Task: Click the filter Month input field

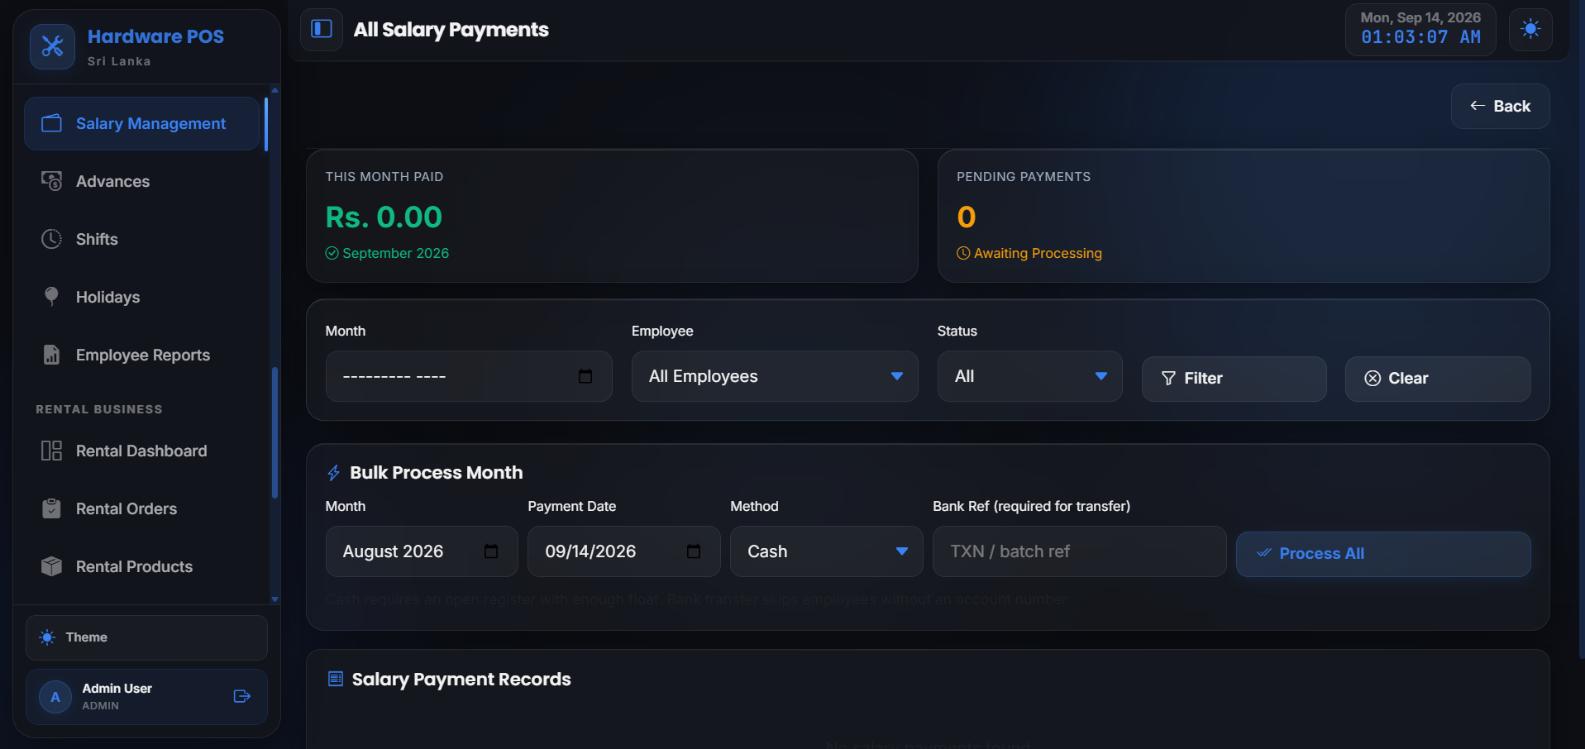Action: coord(468,376)
